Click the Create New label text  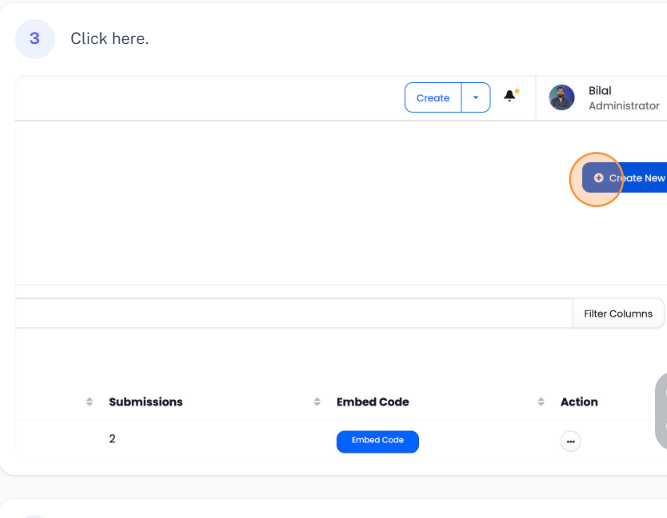[x=638, y=178]
